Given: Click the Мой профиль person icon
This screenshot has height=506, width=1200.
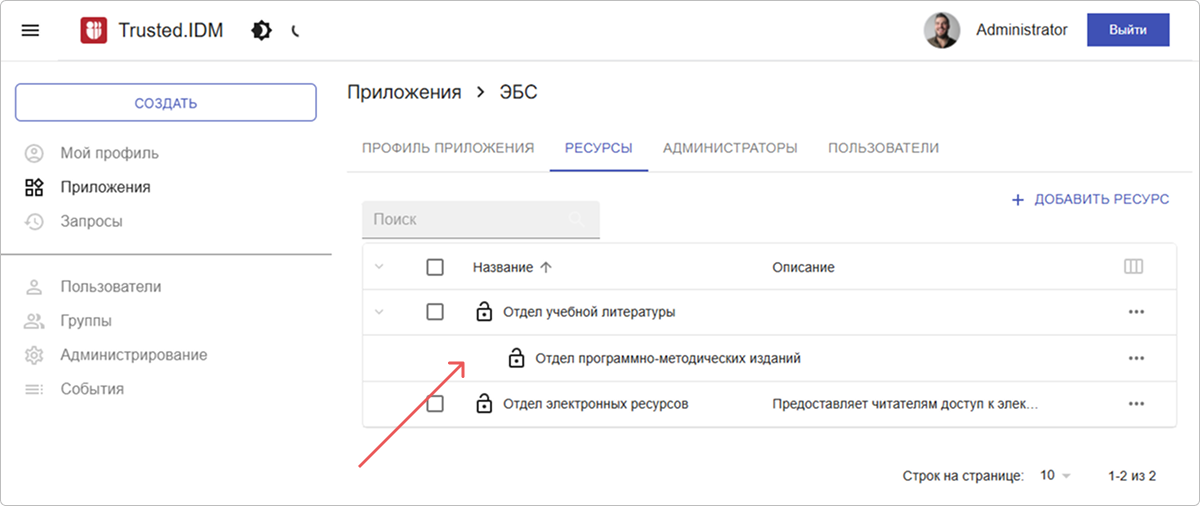Looking at the screenshot, I should pos(34,153).
